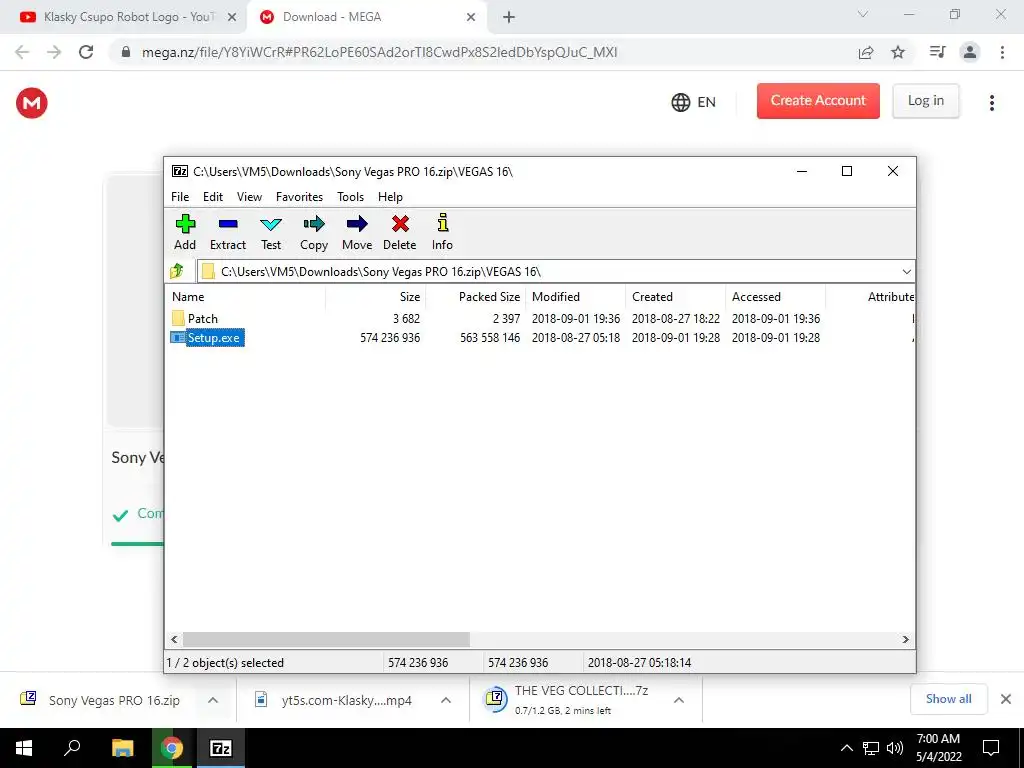The width and height of the screenshot is (1024, 768).
Task: Open the File menu in 7-Zip
Action: tap(180, 197)
